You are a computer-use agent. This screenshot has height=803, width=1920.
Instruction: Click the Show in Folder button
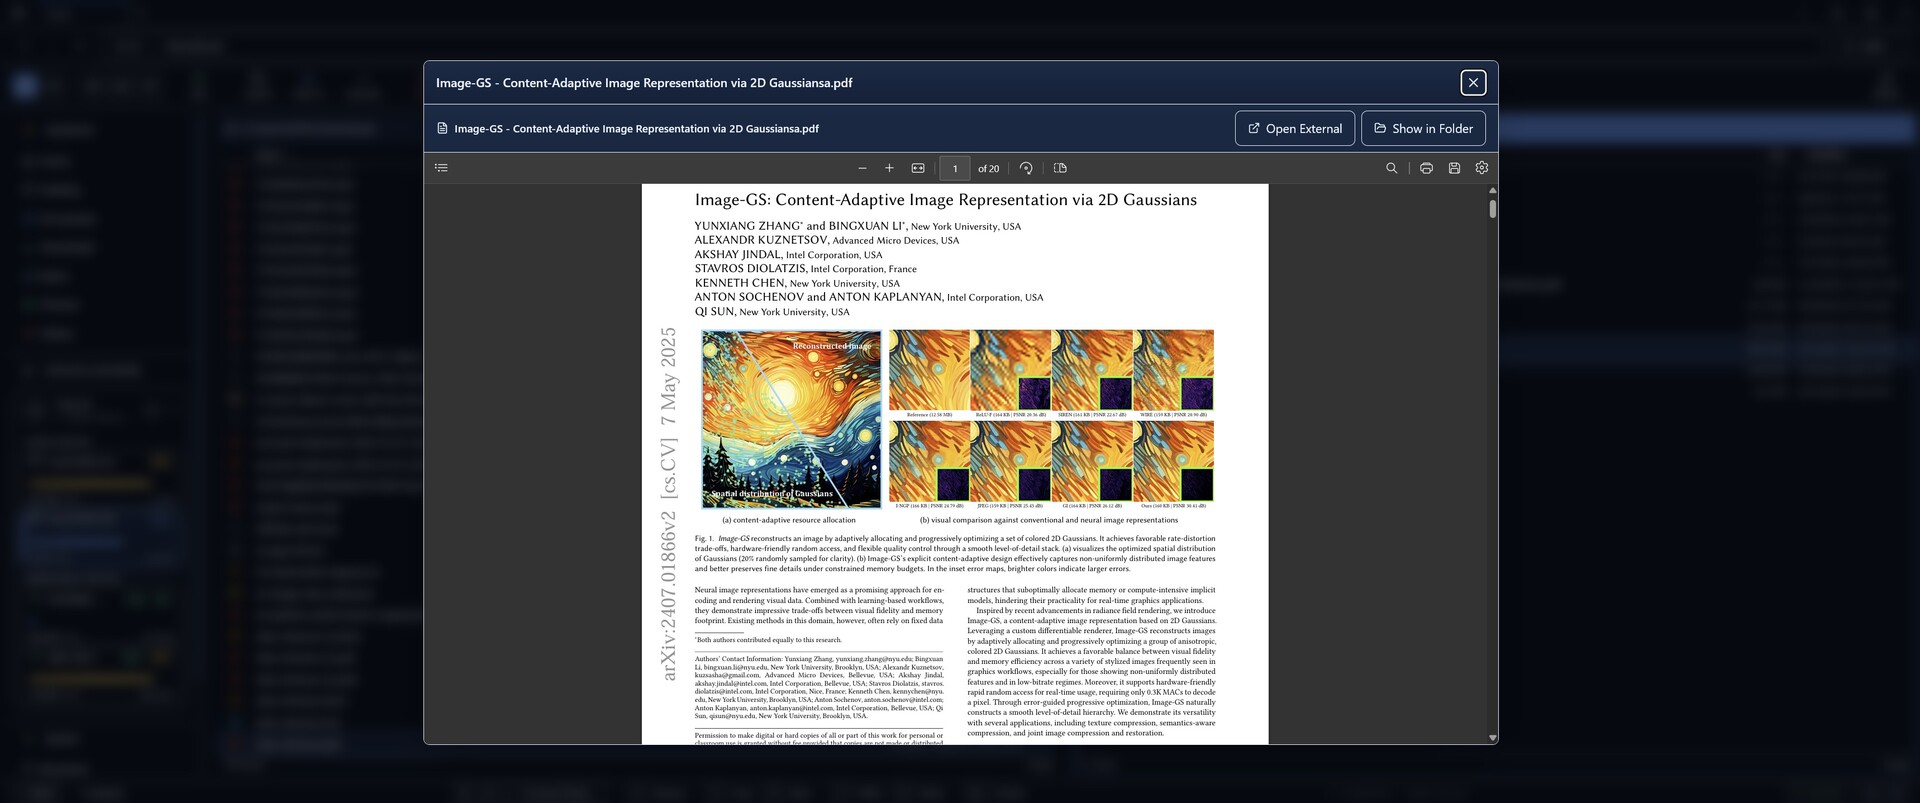click(x=1423, y=128)
